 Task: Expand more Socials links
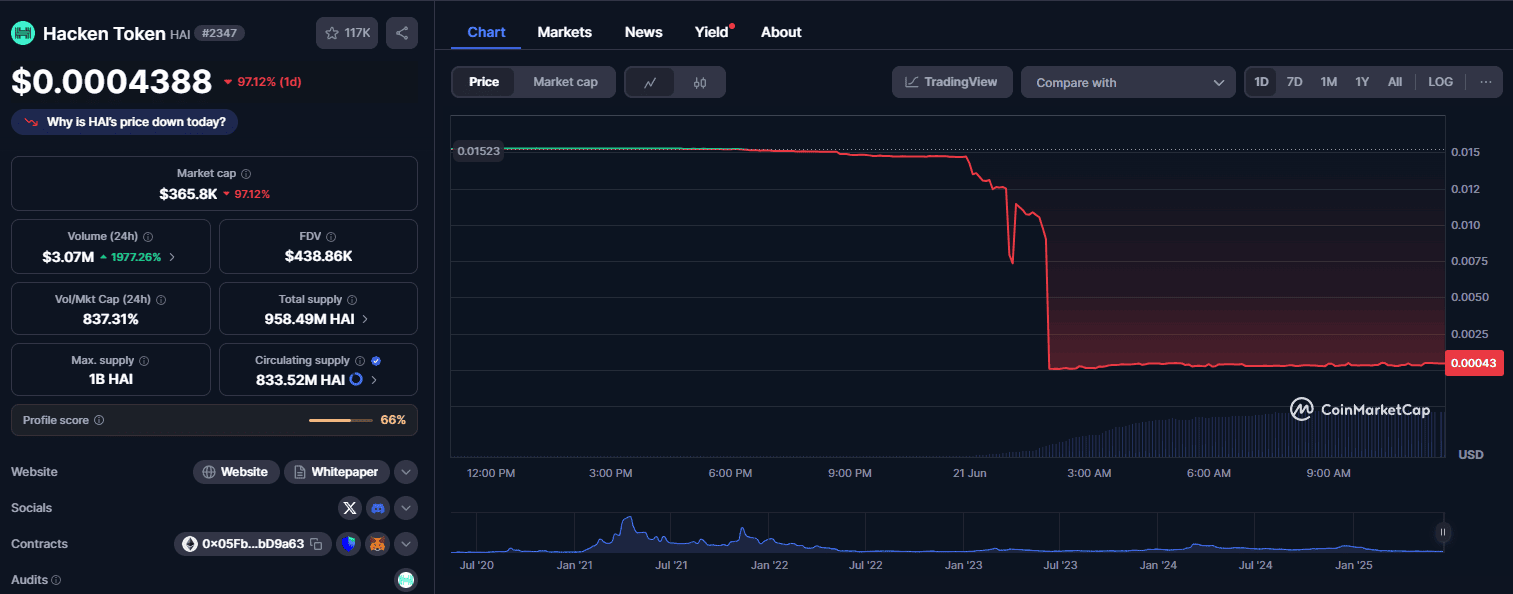tap(406, 508)
